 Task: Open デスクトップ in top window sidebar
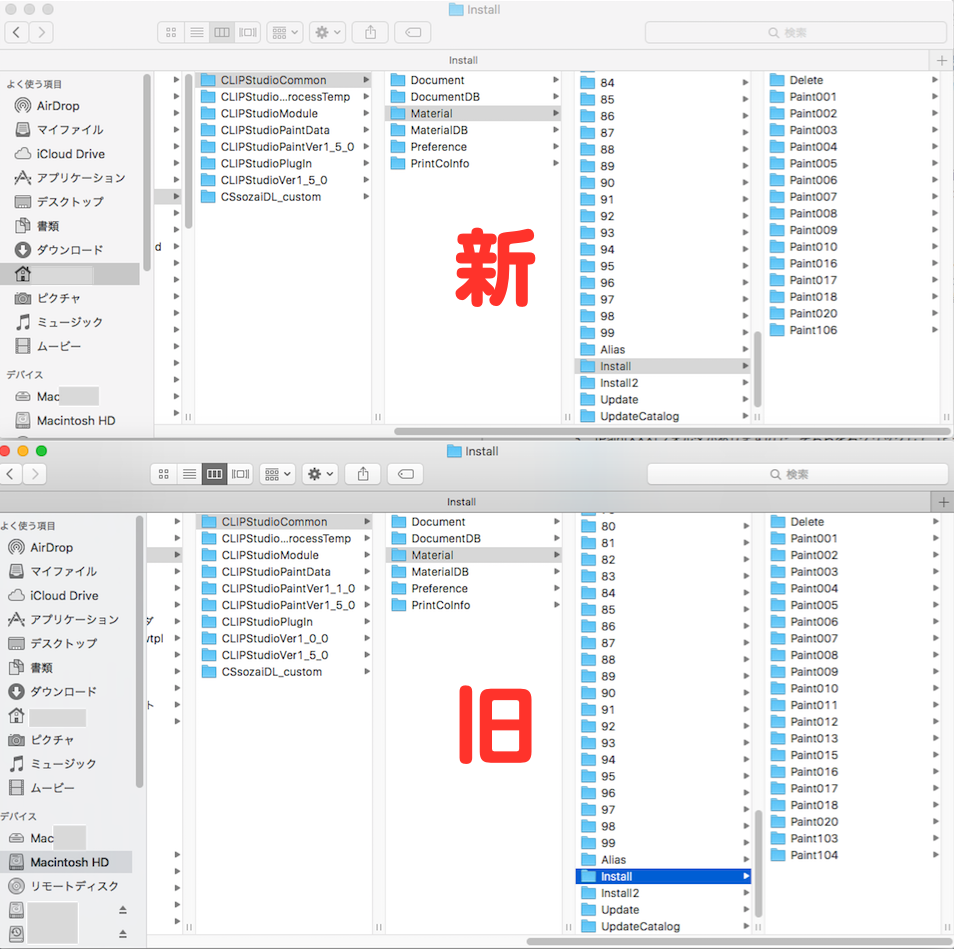[70, 201]
